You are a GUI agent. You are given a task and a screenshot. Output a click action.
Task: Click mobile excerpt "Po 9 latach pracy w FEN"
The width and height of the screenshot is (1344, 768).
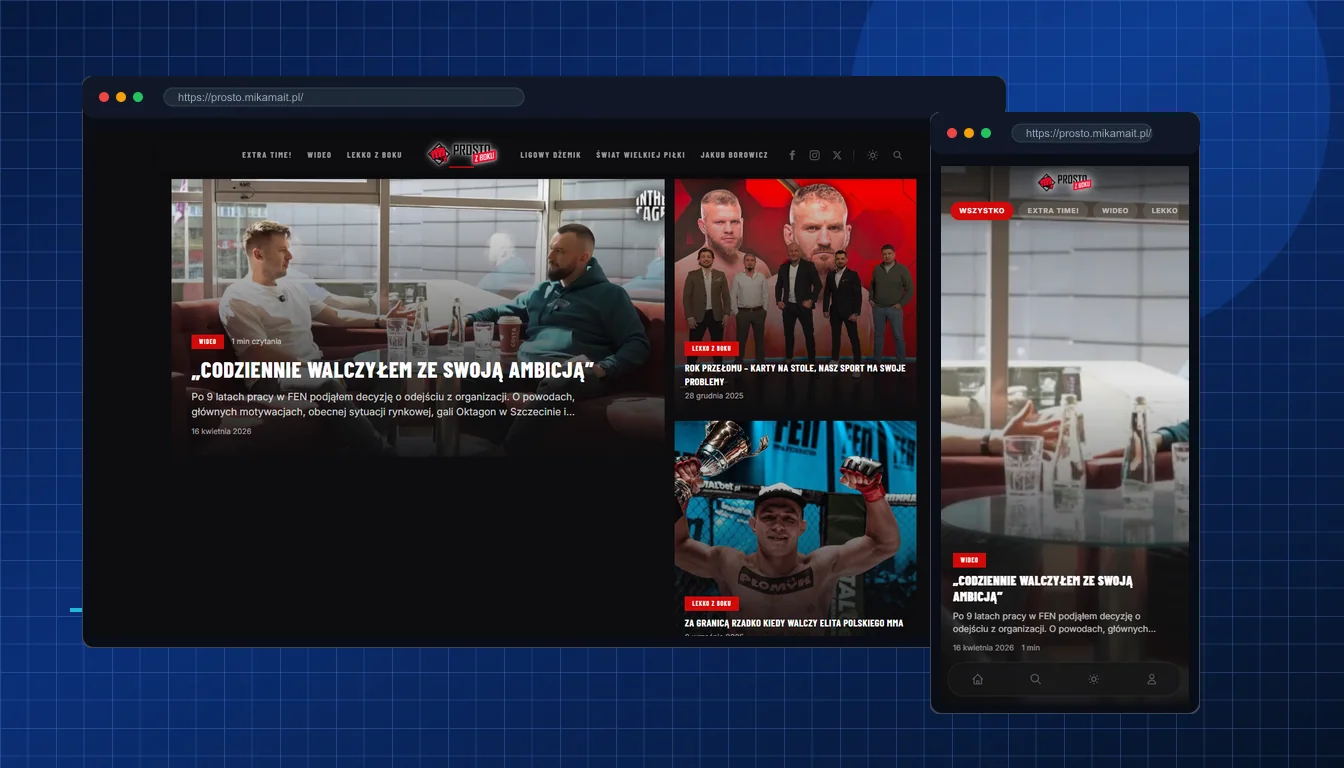click(x=1055, y=623)
